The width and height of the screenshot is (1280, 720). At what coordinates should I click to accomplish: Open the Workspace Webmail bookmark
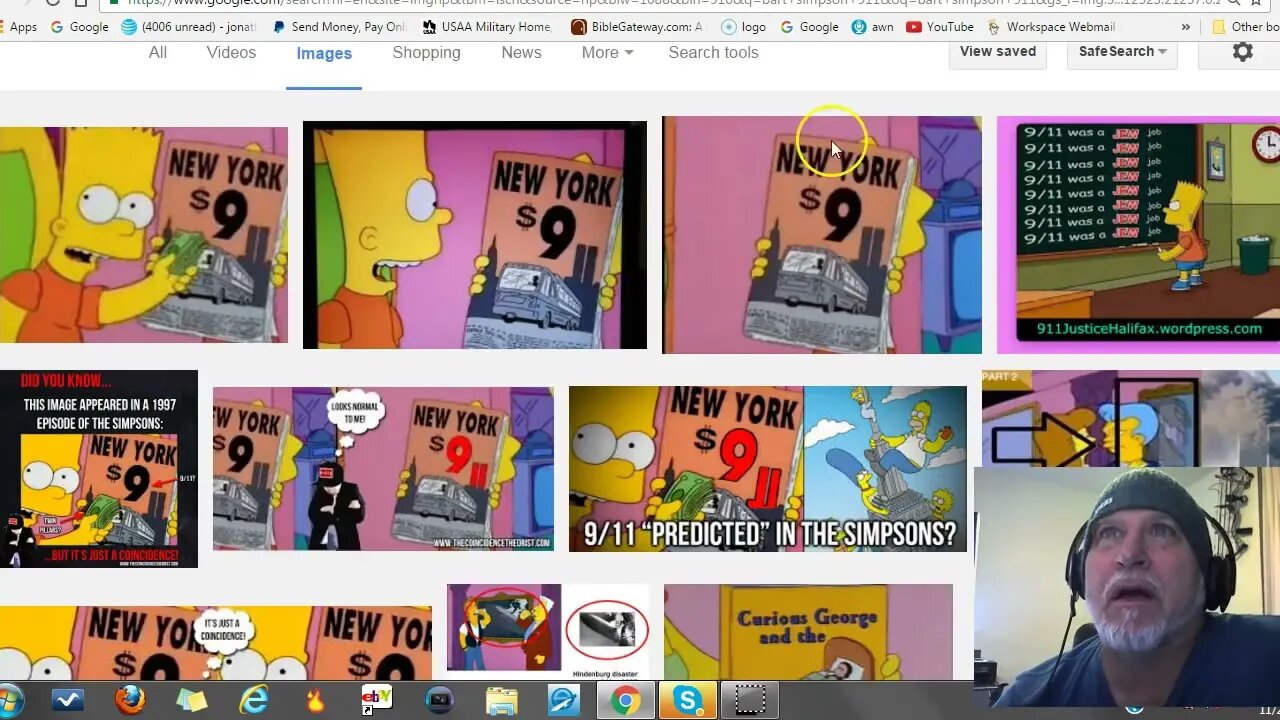(1050, 27)
